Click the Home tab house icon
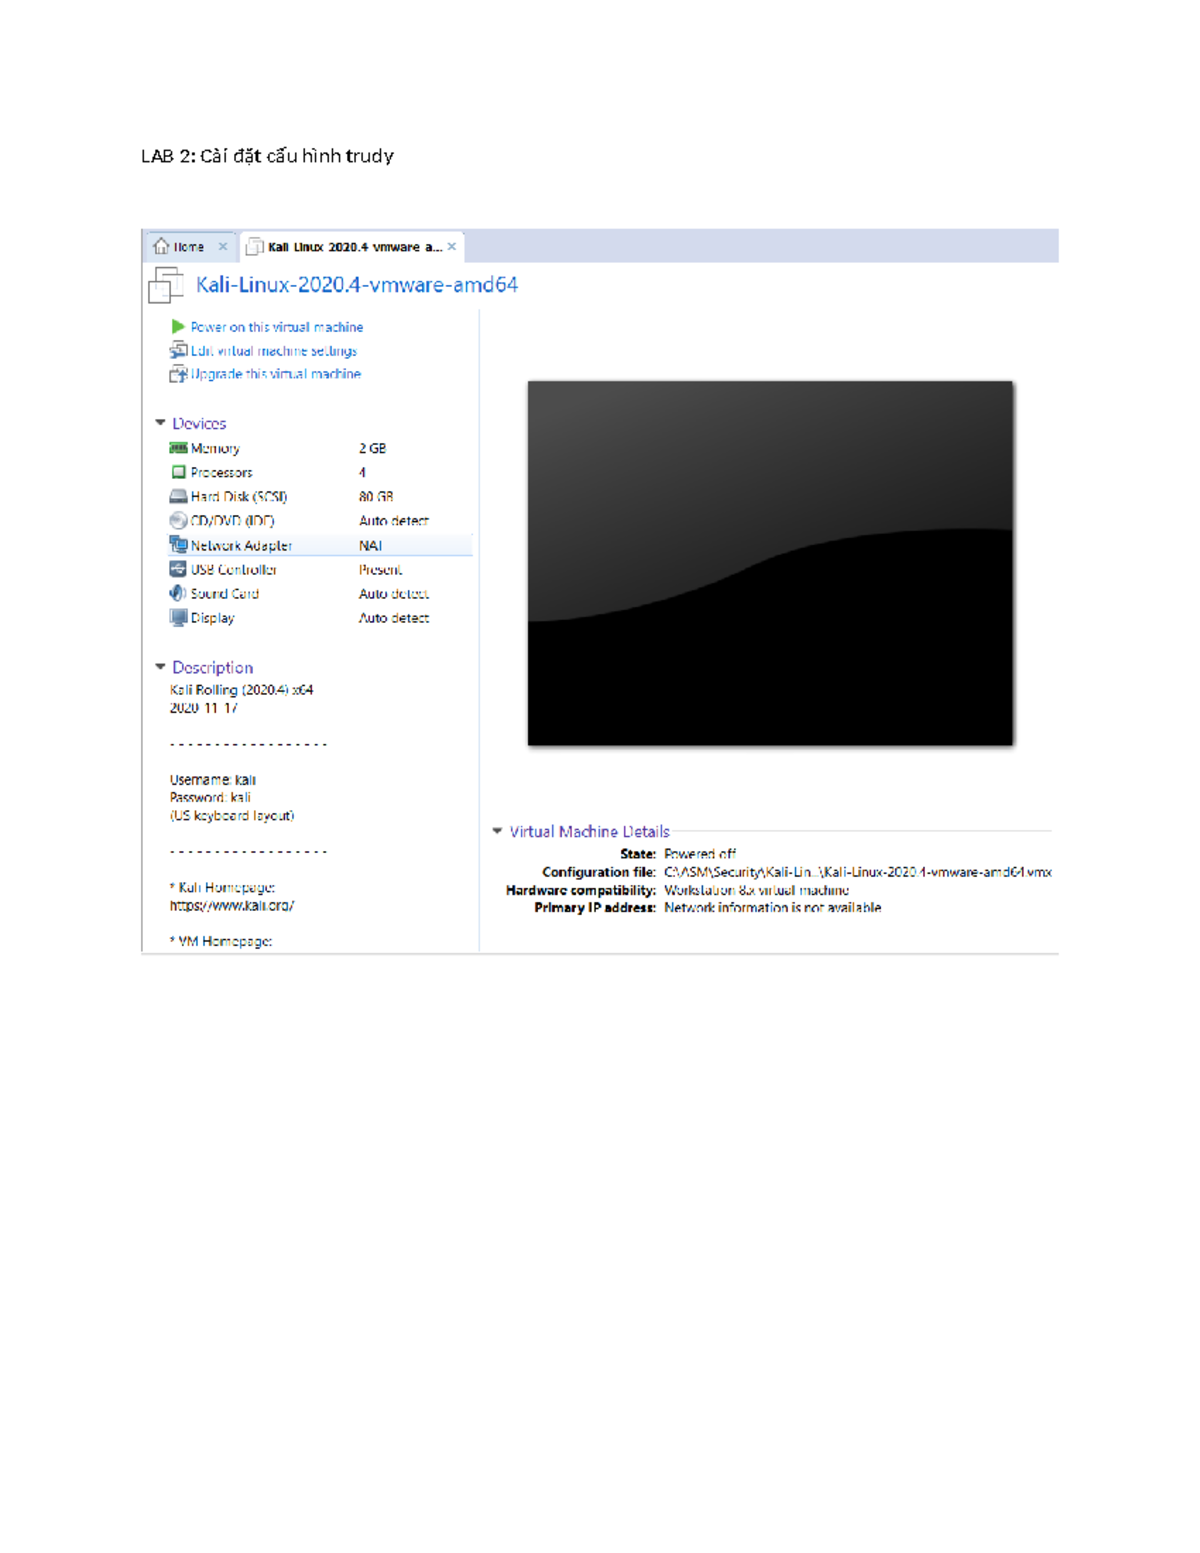 tap(161, 246)
